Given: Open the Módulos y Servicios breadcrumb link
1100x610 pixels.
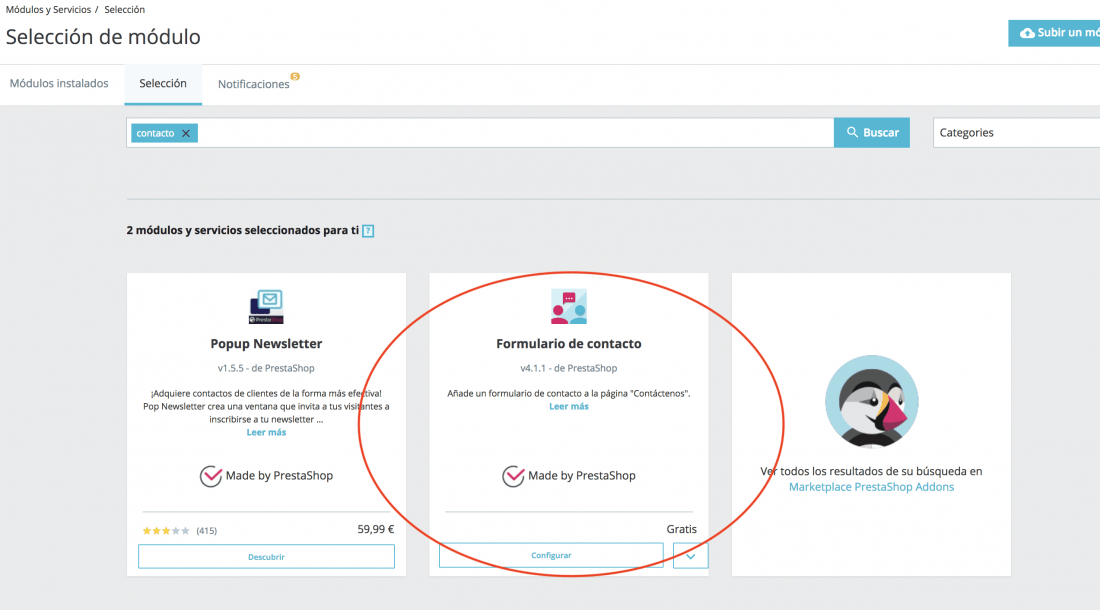Looking at the screenshot, I should point(48,10).
